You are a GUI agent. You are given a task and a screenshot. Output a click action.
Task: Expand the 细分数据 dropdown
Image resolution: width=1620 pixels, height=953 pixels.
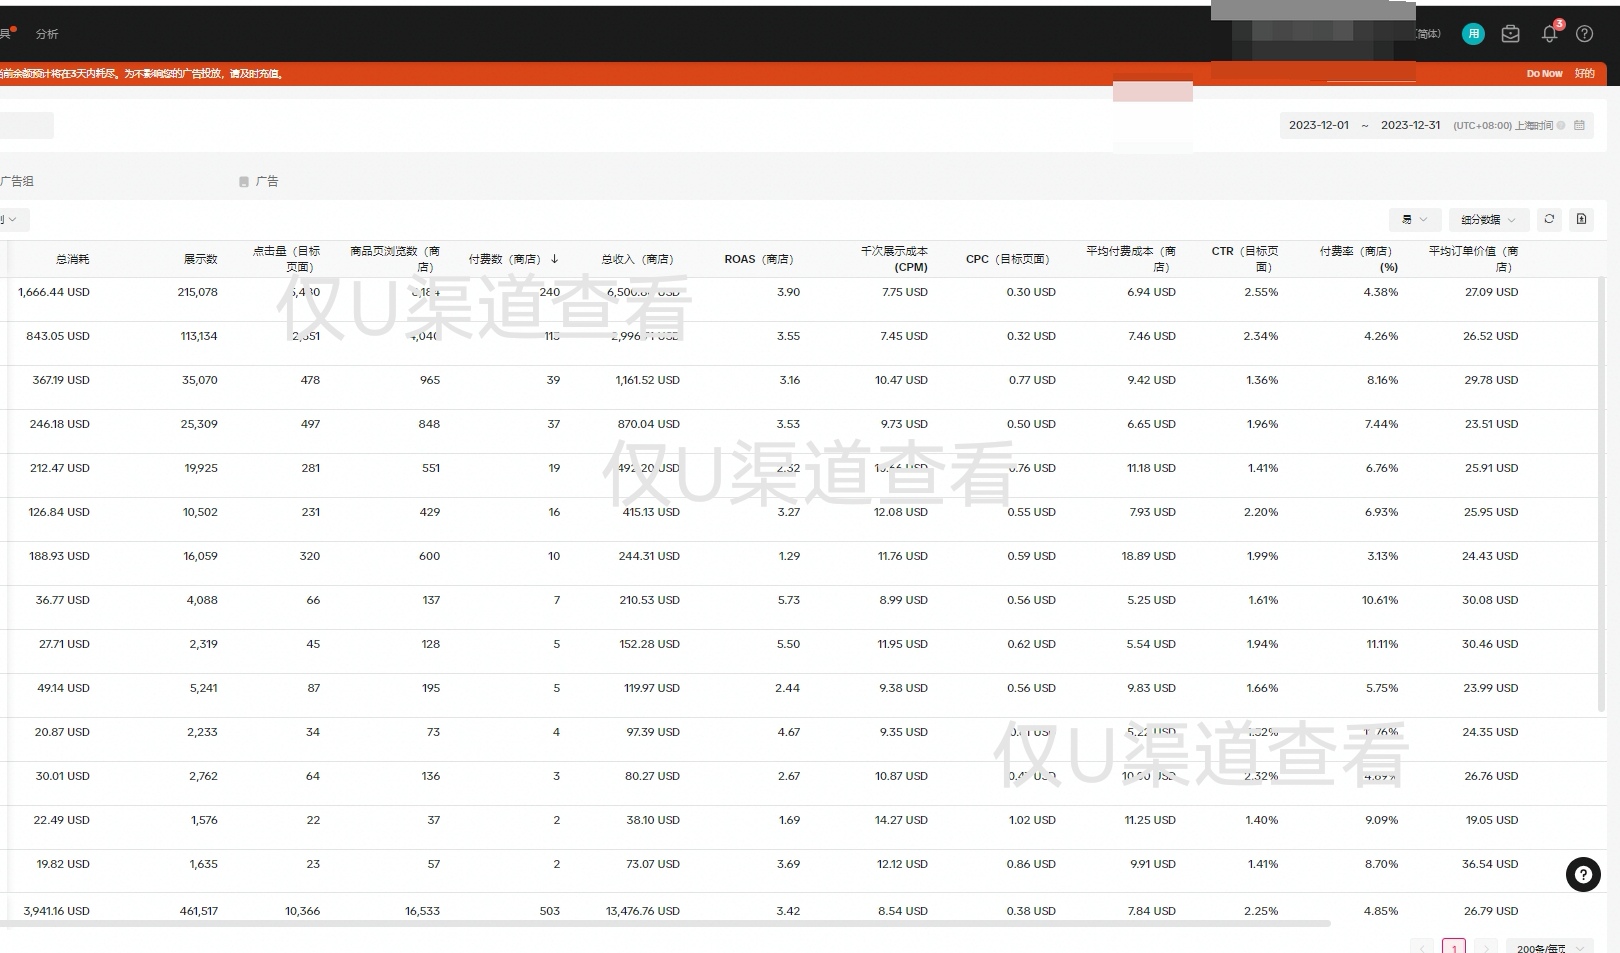coord(1488,220)
